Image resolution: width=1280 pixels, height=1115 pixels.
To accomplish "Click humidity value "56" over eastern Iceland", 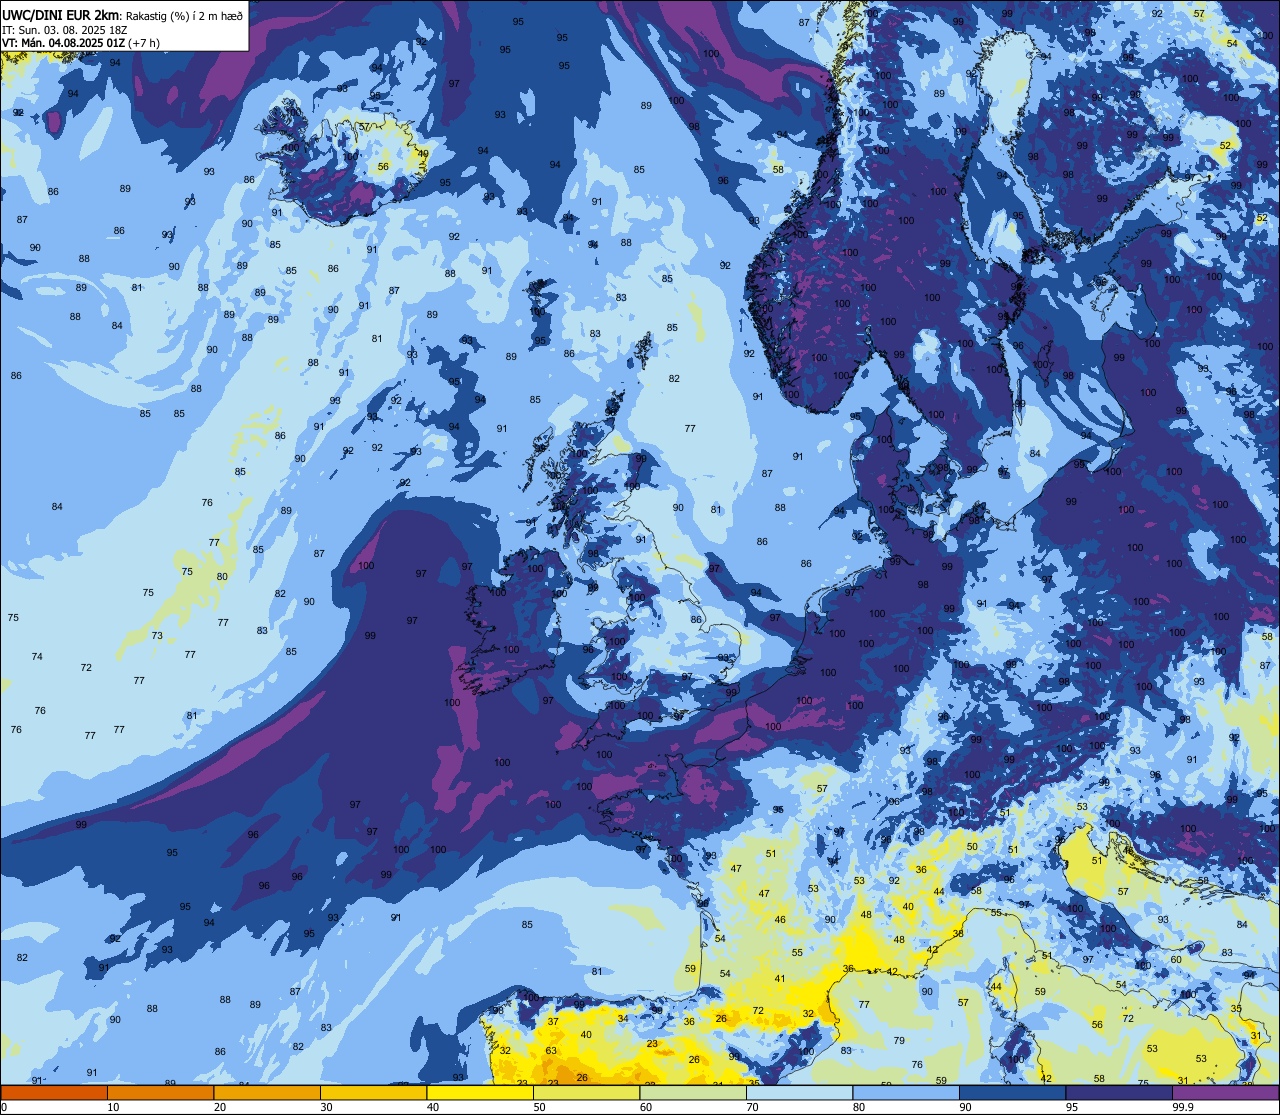I will 384,167.
